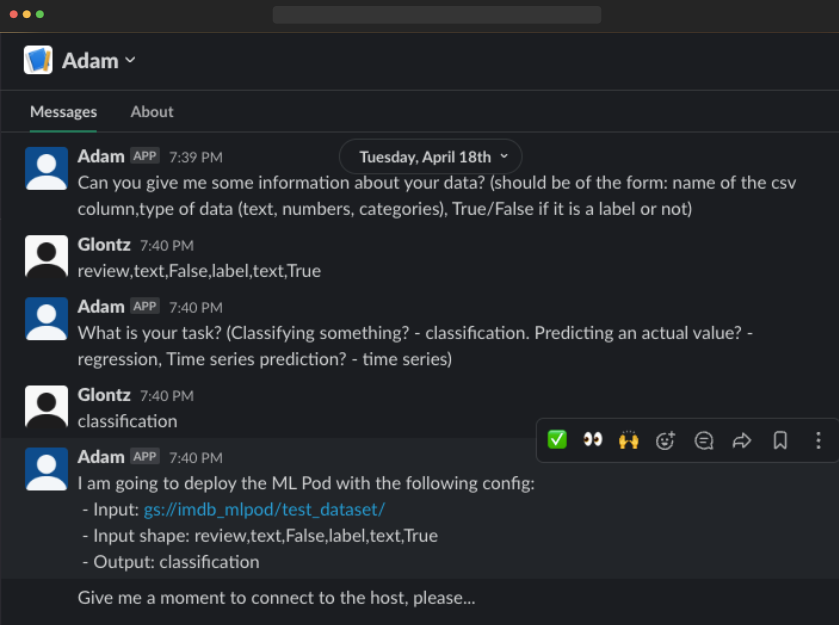The width and height of the screenshot is (839, 625).
Task: React with the green checkmark emoji
Action: click(557, 440)
